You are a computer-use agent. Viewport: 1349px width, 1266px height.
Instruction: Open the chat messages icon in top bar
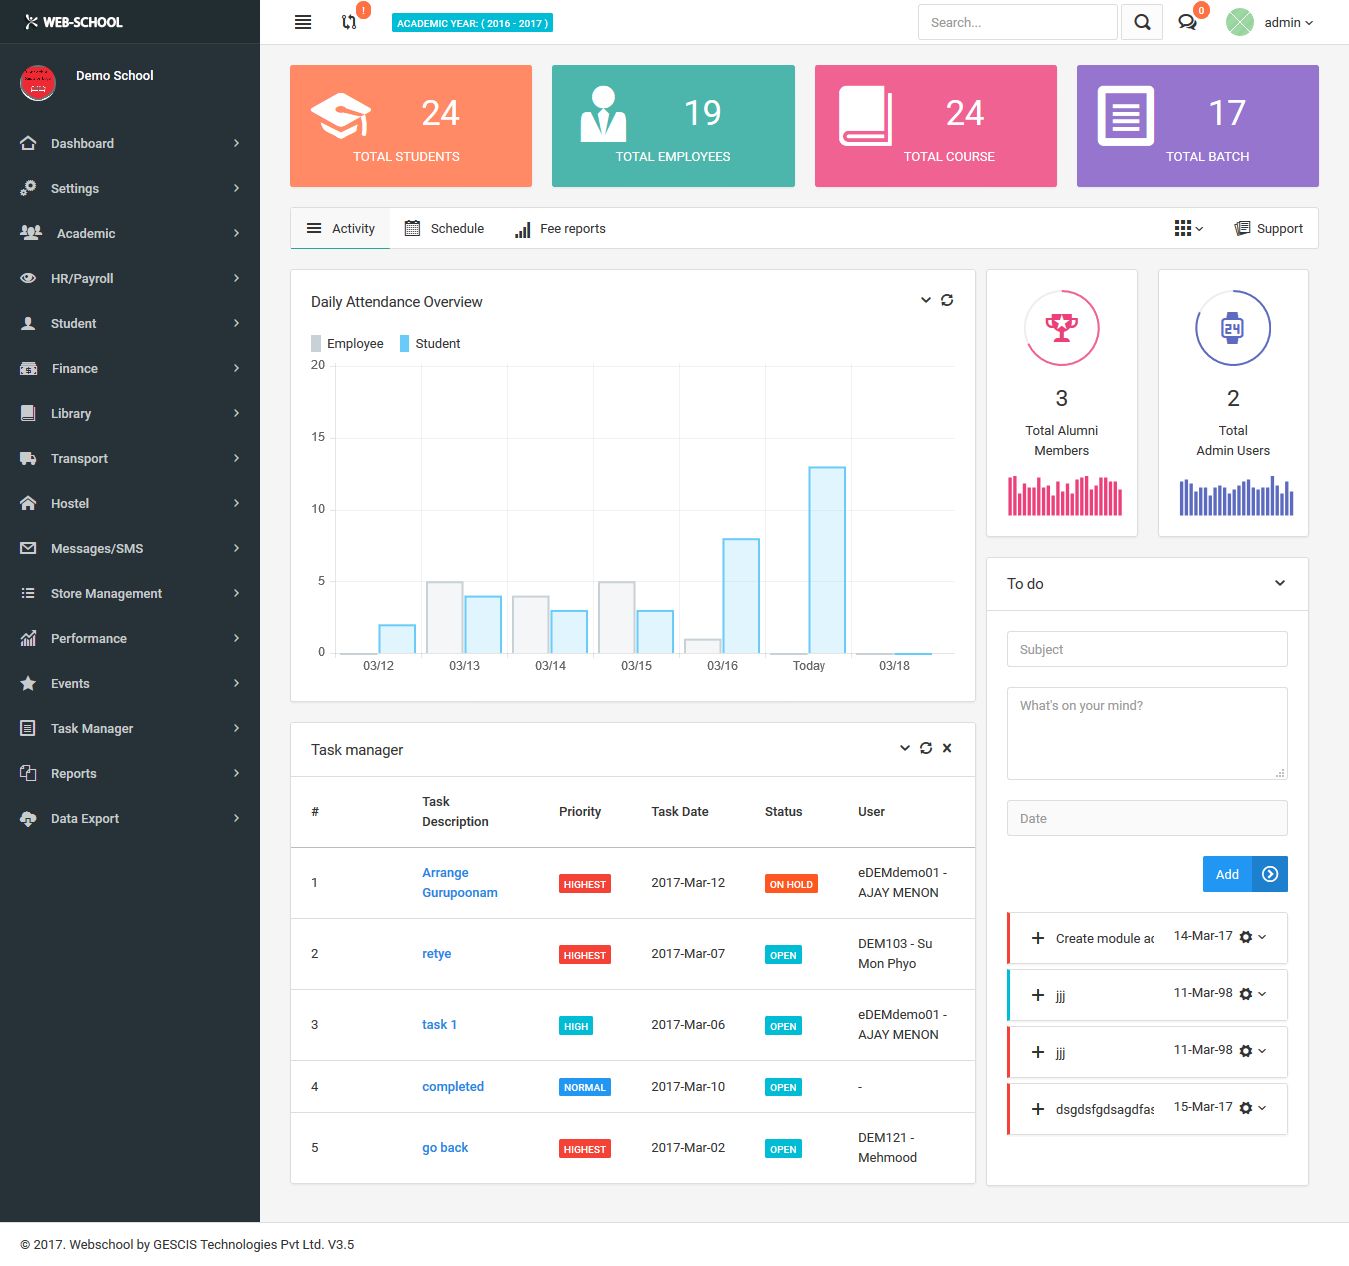click(1188, 22)
